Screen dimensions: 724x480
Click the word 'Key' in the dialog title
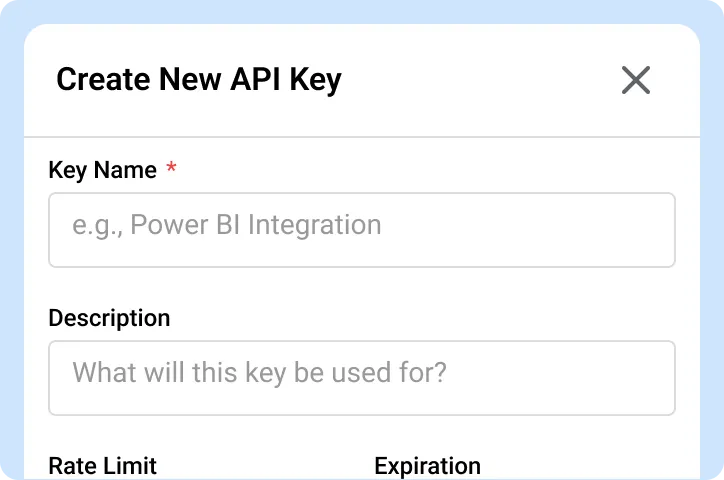[316, 80]
